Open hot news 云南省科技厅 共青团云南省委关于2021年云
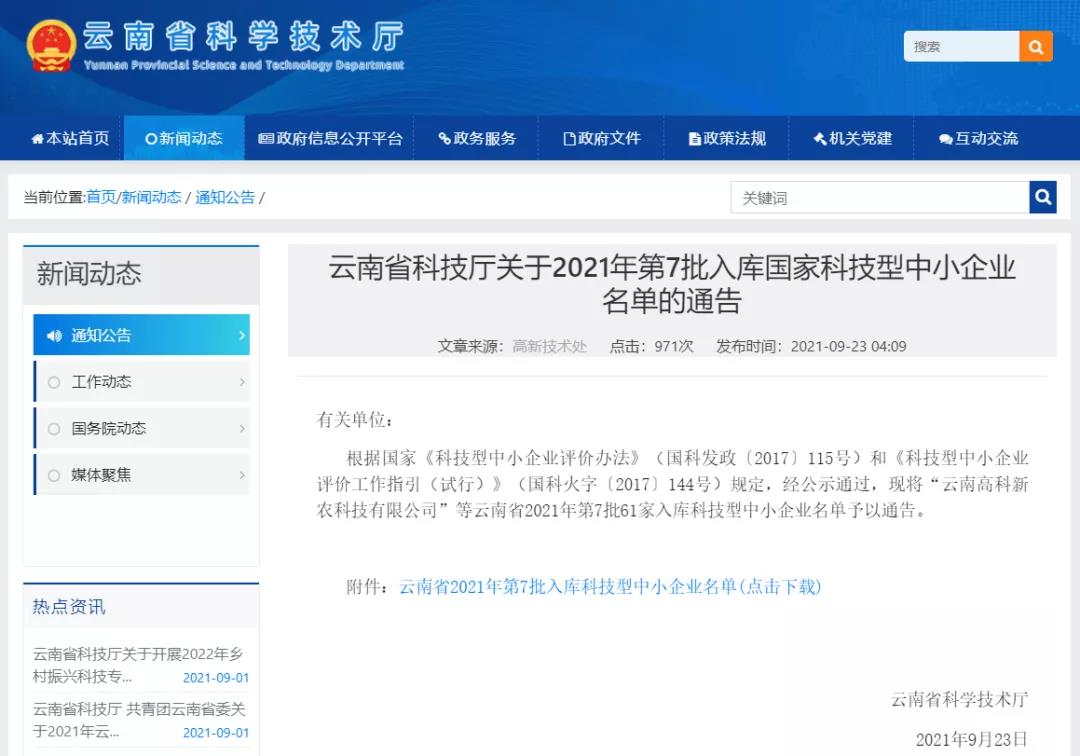The height and width of the screenshot is (756, 1080). coord(138,720)
